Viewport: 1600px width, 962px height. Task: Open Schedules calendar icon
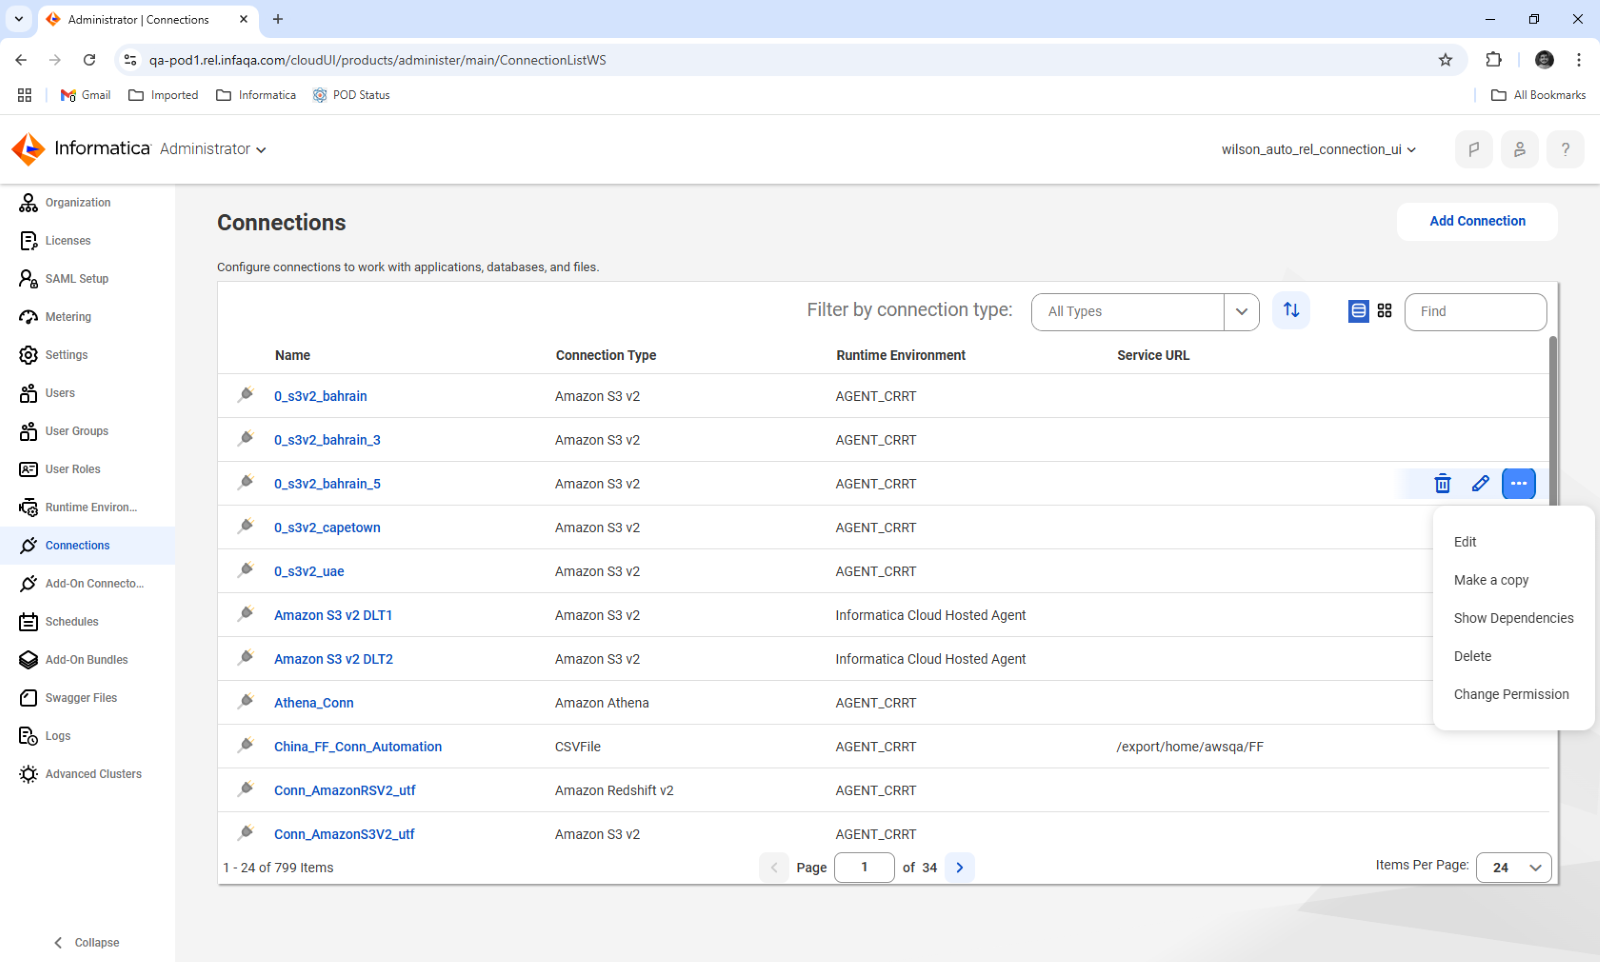pos(28,622)
